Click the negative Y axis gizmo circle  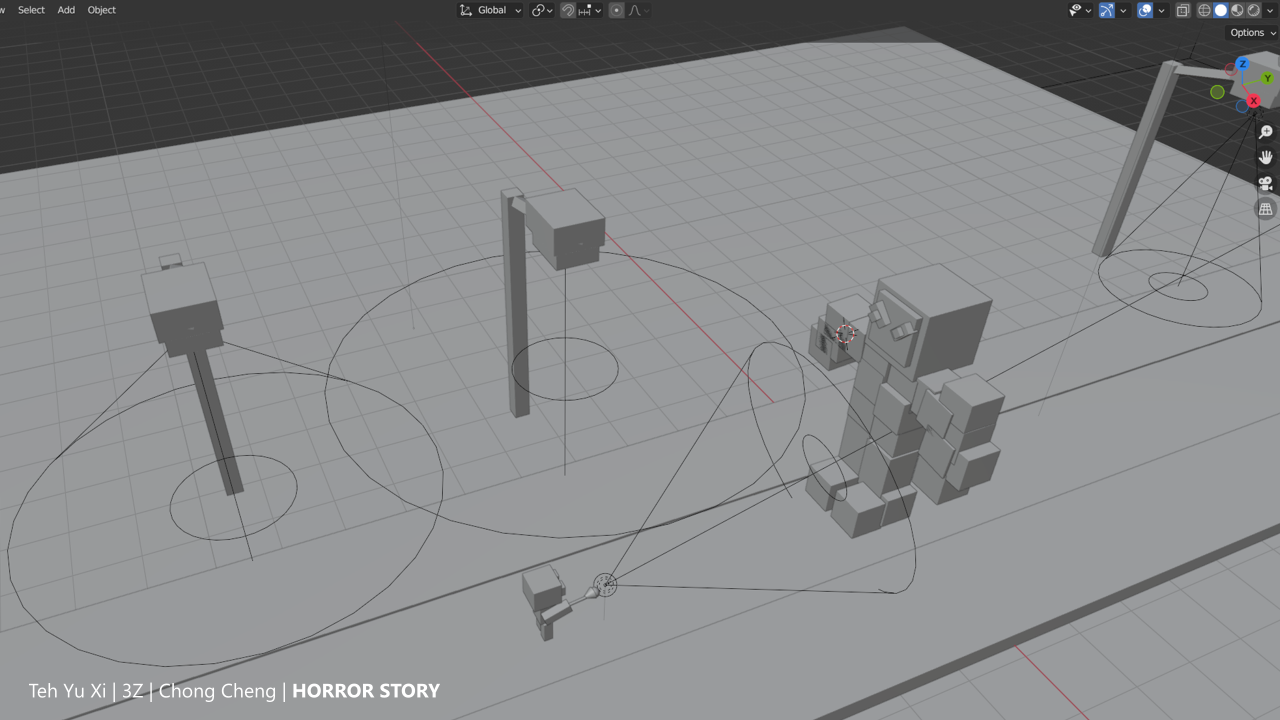pos(1217,92)
